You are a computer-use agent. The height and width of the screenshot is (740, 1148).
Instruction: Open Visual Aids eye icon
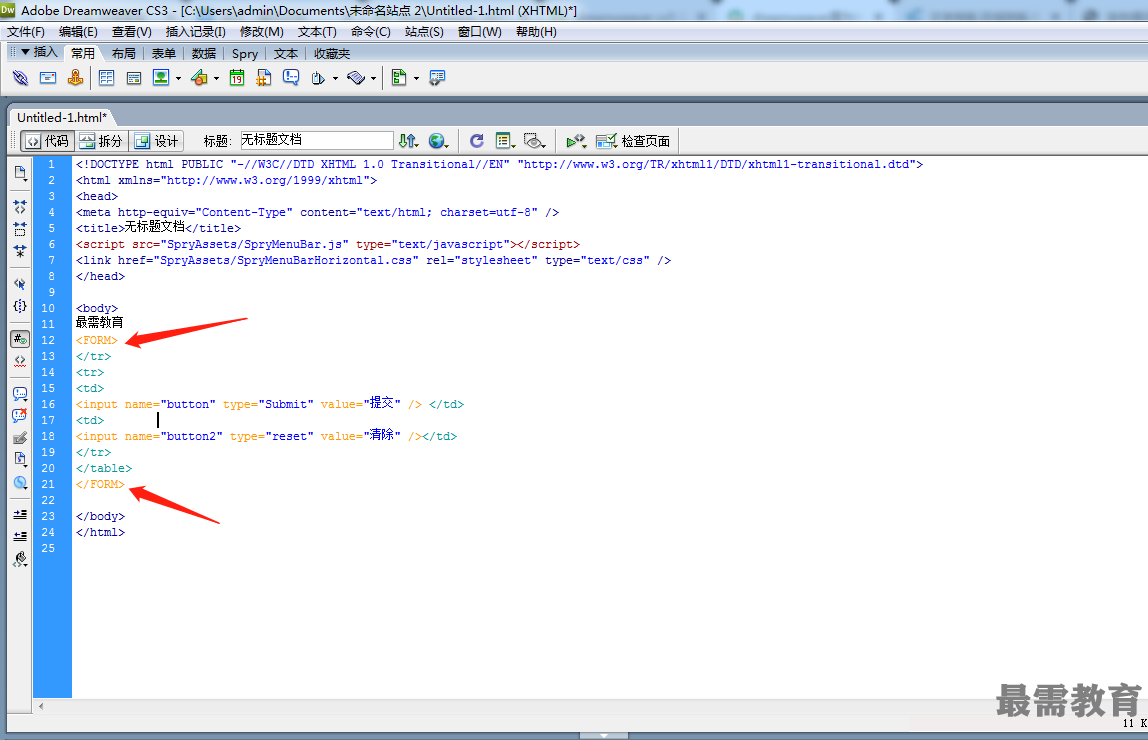(534, 141)
